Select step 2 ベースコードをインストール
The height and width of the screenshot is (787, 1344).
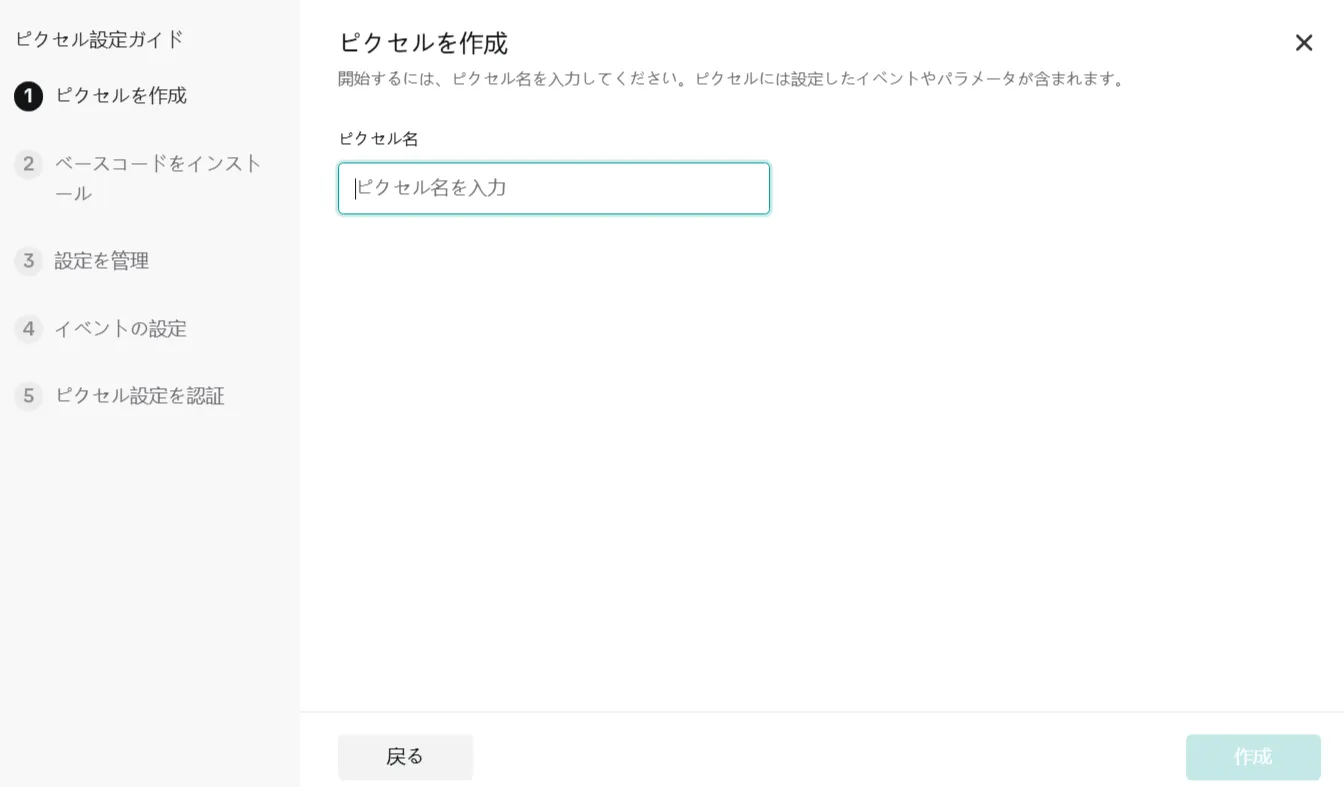[139, 178]
